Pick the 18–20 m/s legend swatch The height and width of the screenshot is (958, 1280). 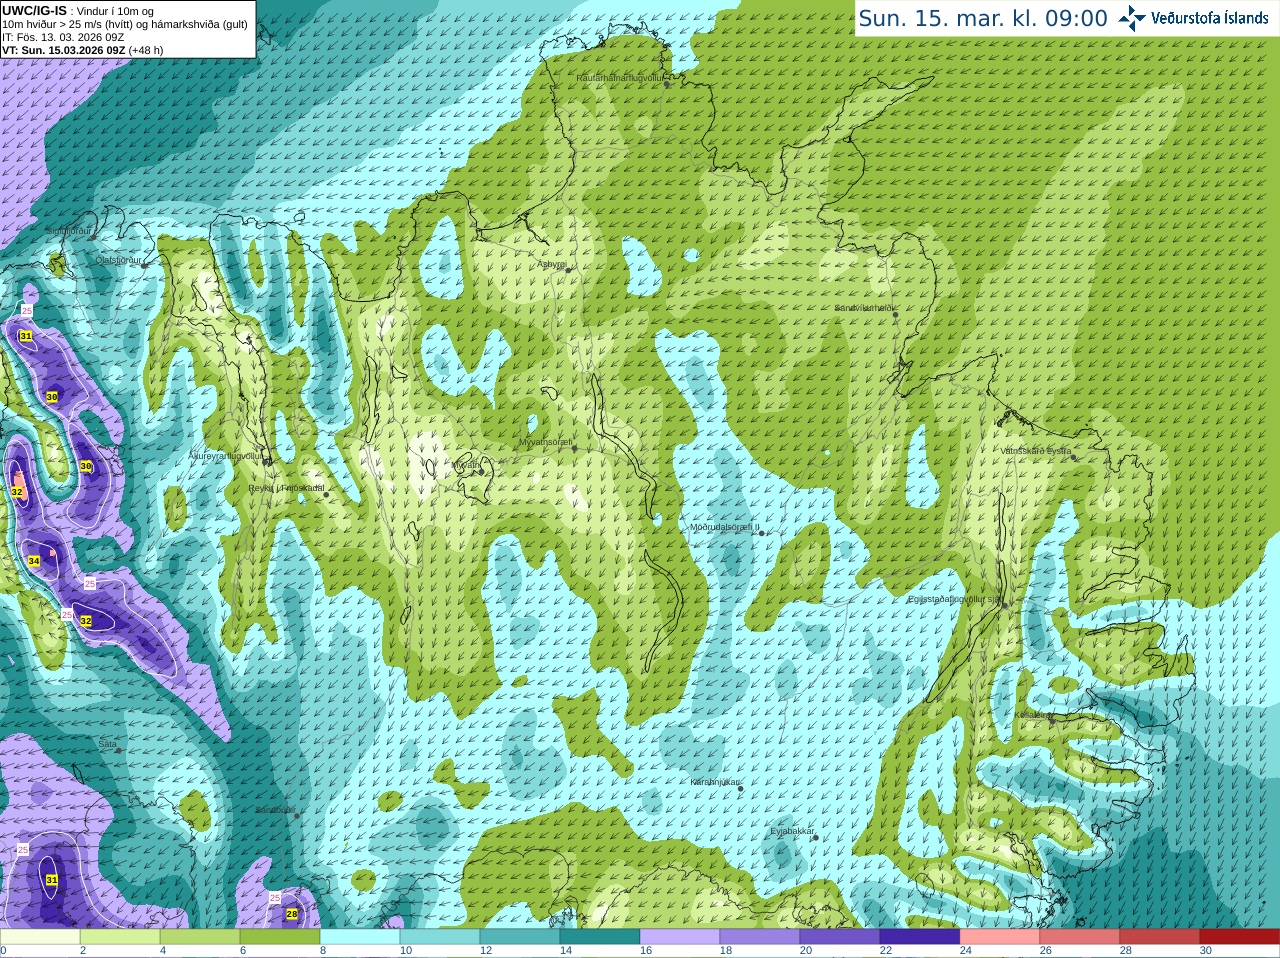[760, 937]
